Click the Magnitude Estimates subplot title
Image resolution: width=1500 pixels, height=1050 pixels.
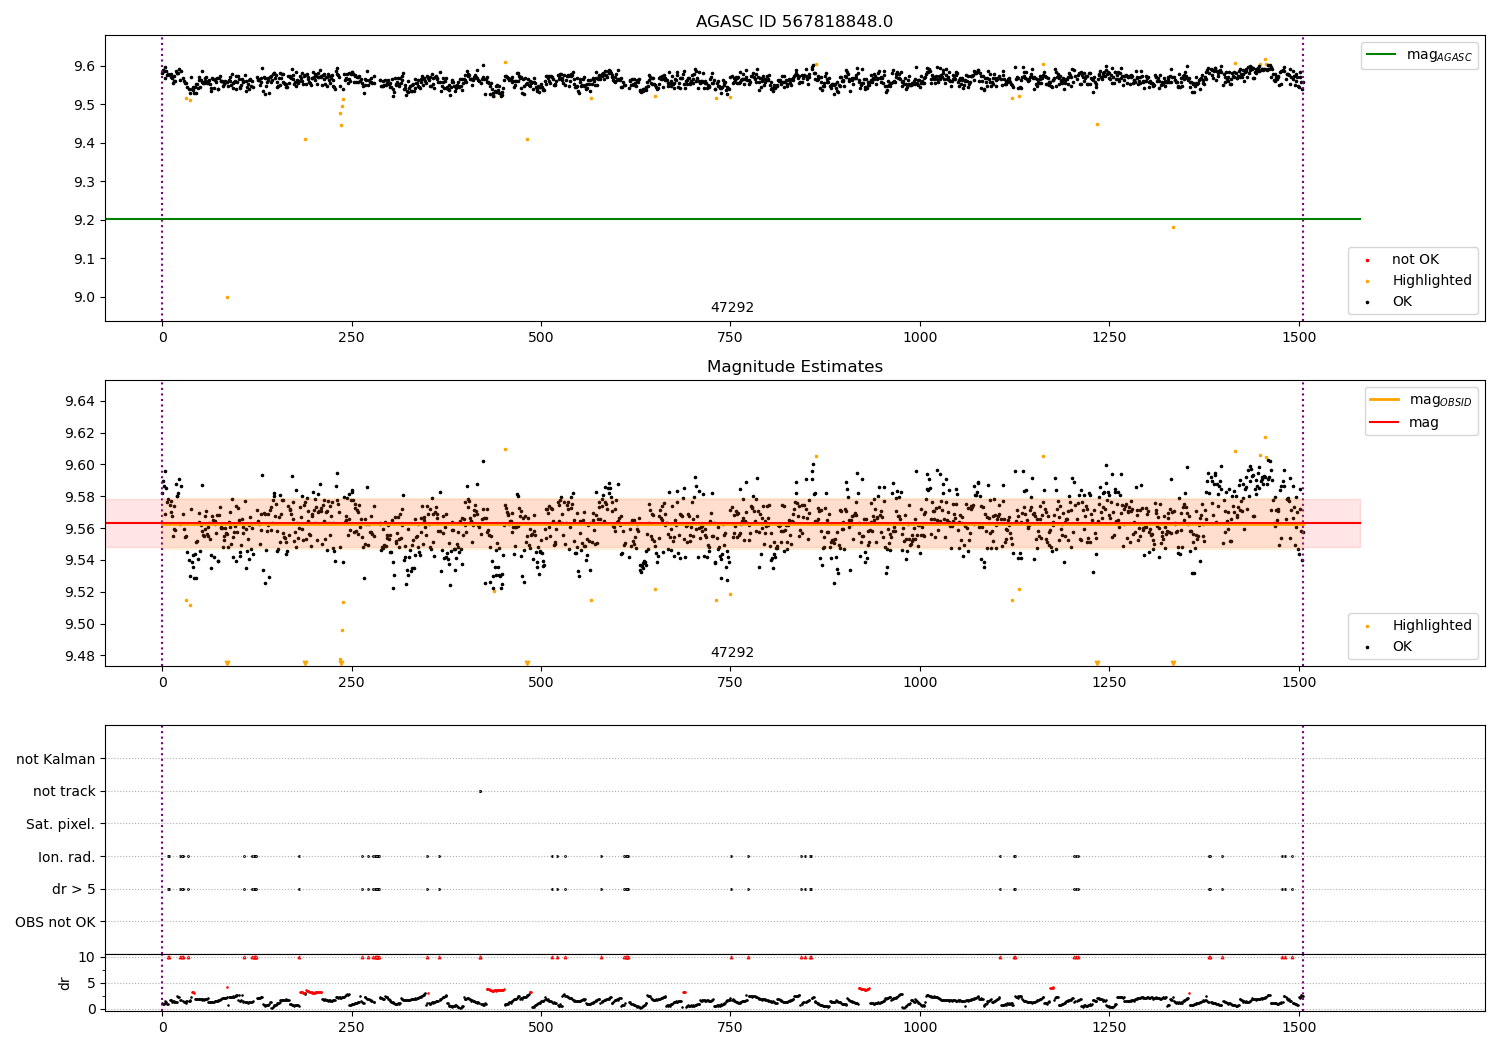click(x=794, y=367)
